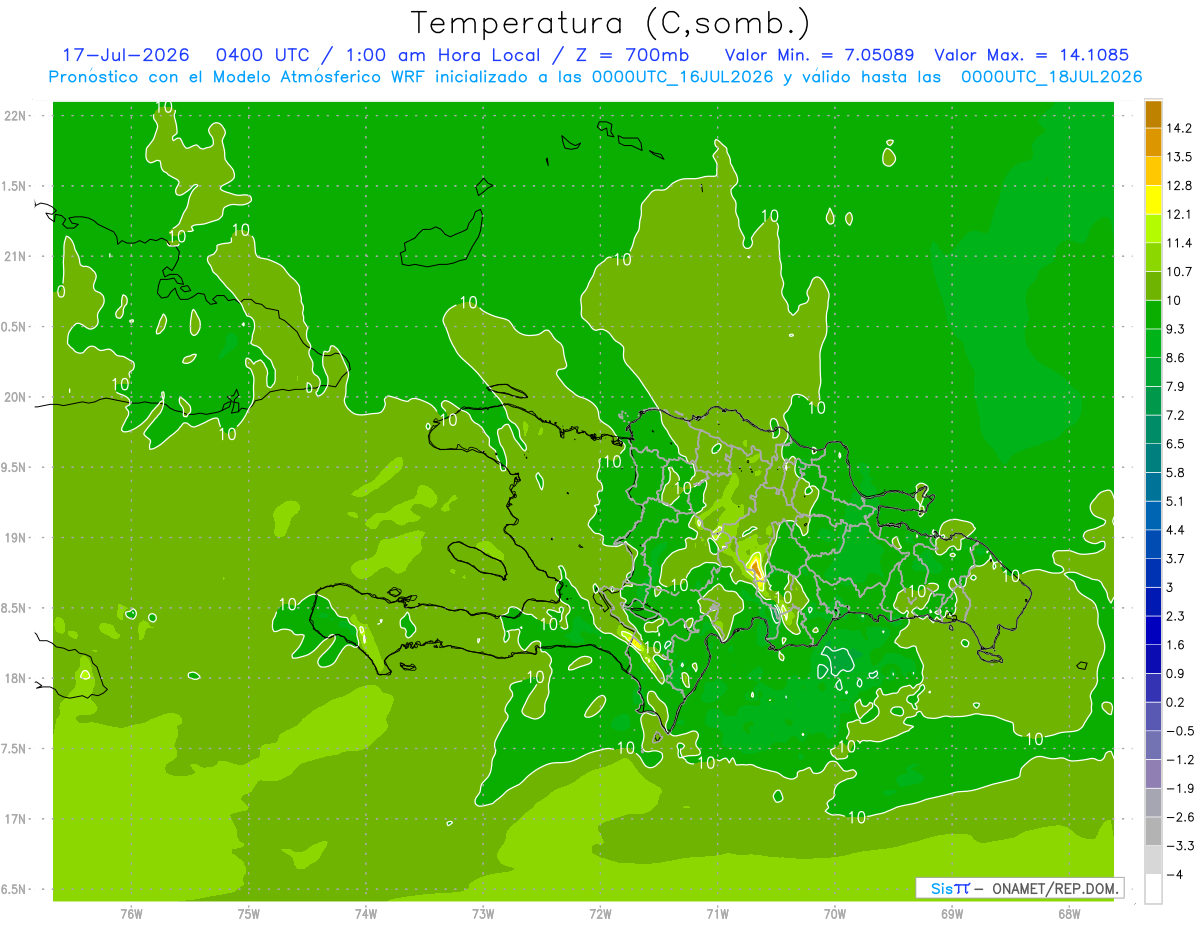The width and height of the screenshot is (1200, 927).
Task: Click the '20N' latitude axis label
Action: pyautogui.click(x=15, y=397)
